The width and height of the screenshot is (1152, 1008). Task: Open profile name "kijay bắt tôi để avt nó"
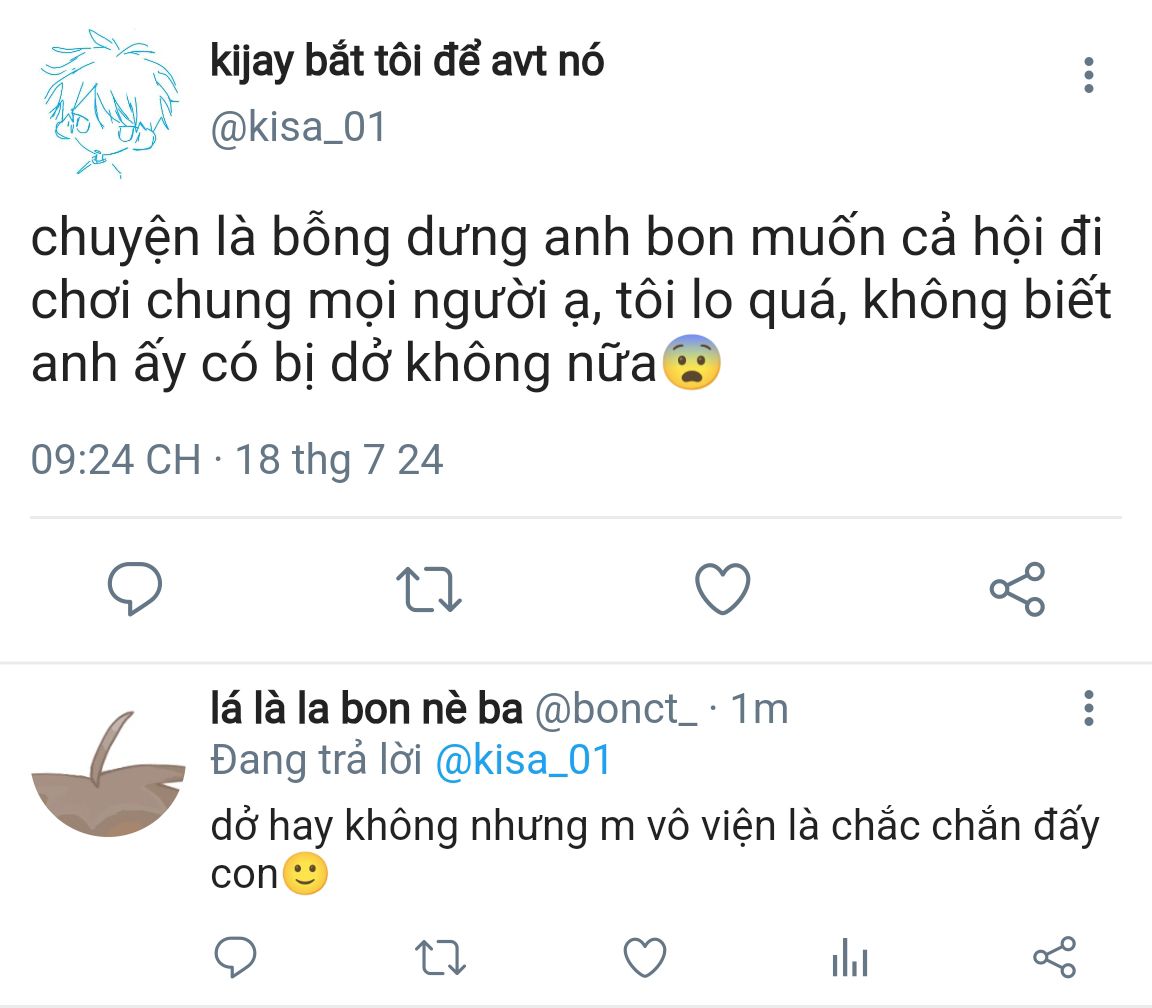[407, 62]
